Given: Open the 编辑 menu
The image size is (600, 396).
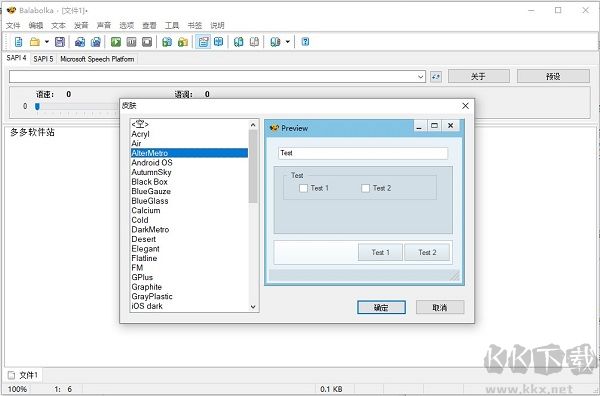Looking at the screenshot, I should point(36,25).
